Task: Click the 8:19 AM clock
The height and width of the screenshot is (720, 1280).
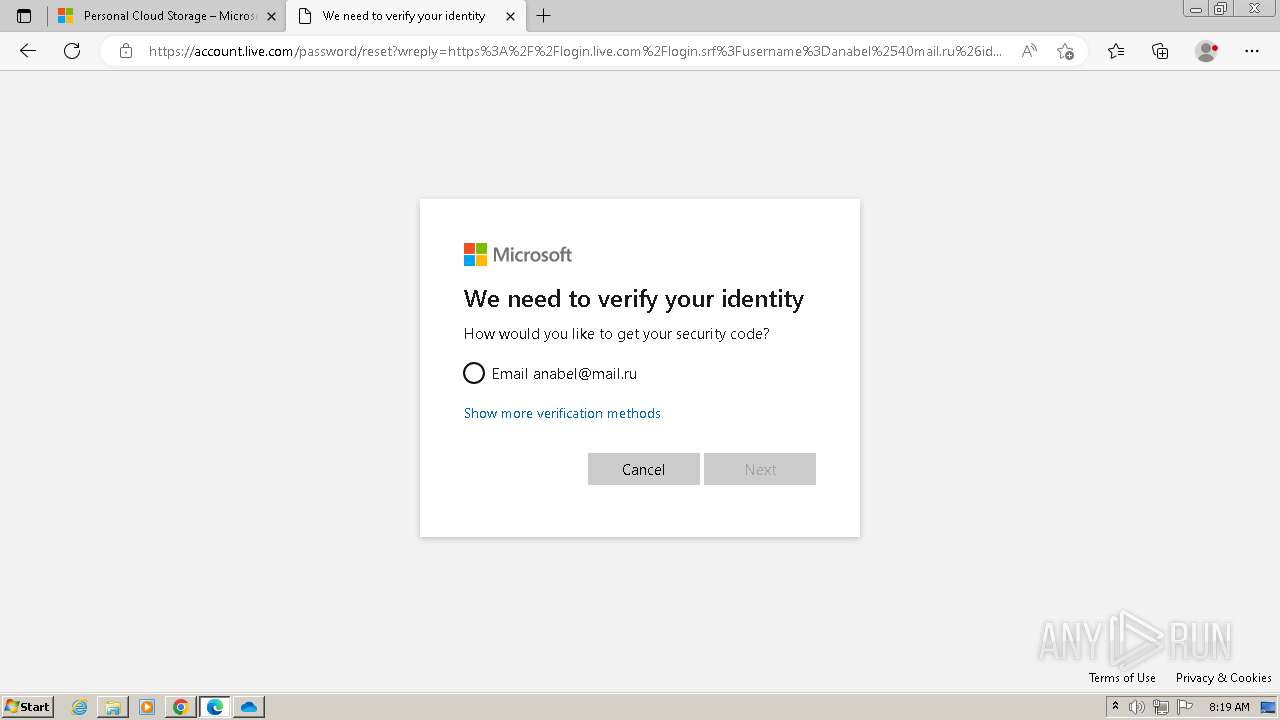Action: click(1229, 707)
